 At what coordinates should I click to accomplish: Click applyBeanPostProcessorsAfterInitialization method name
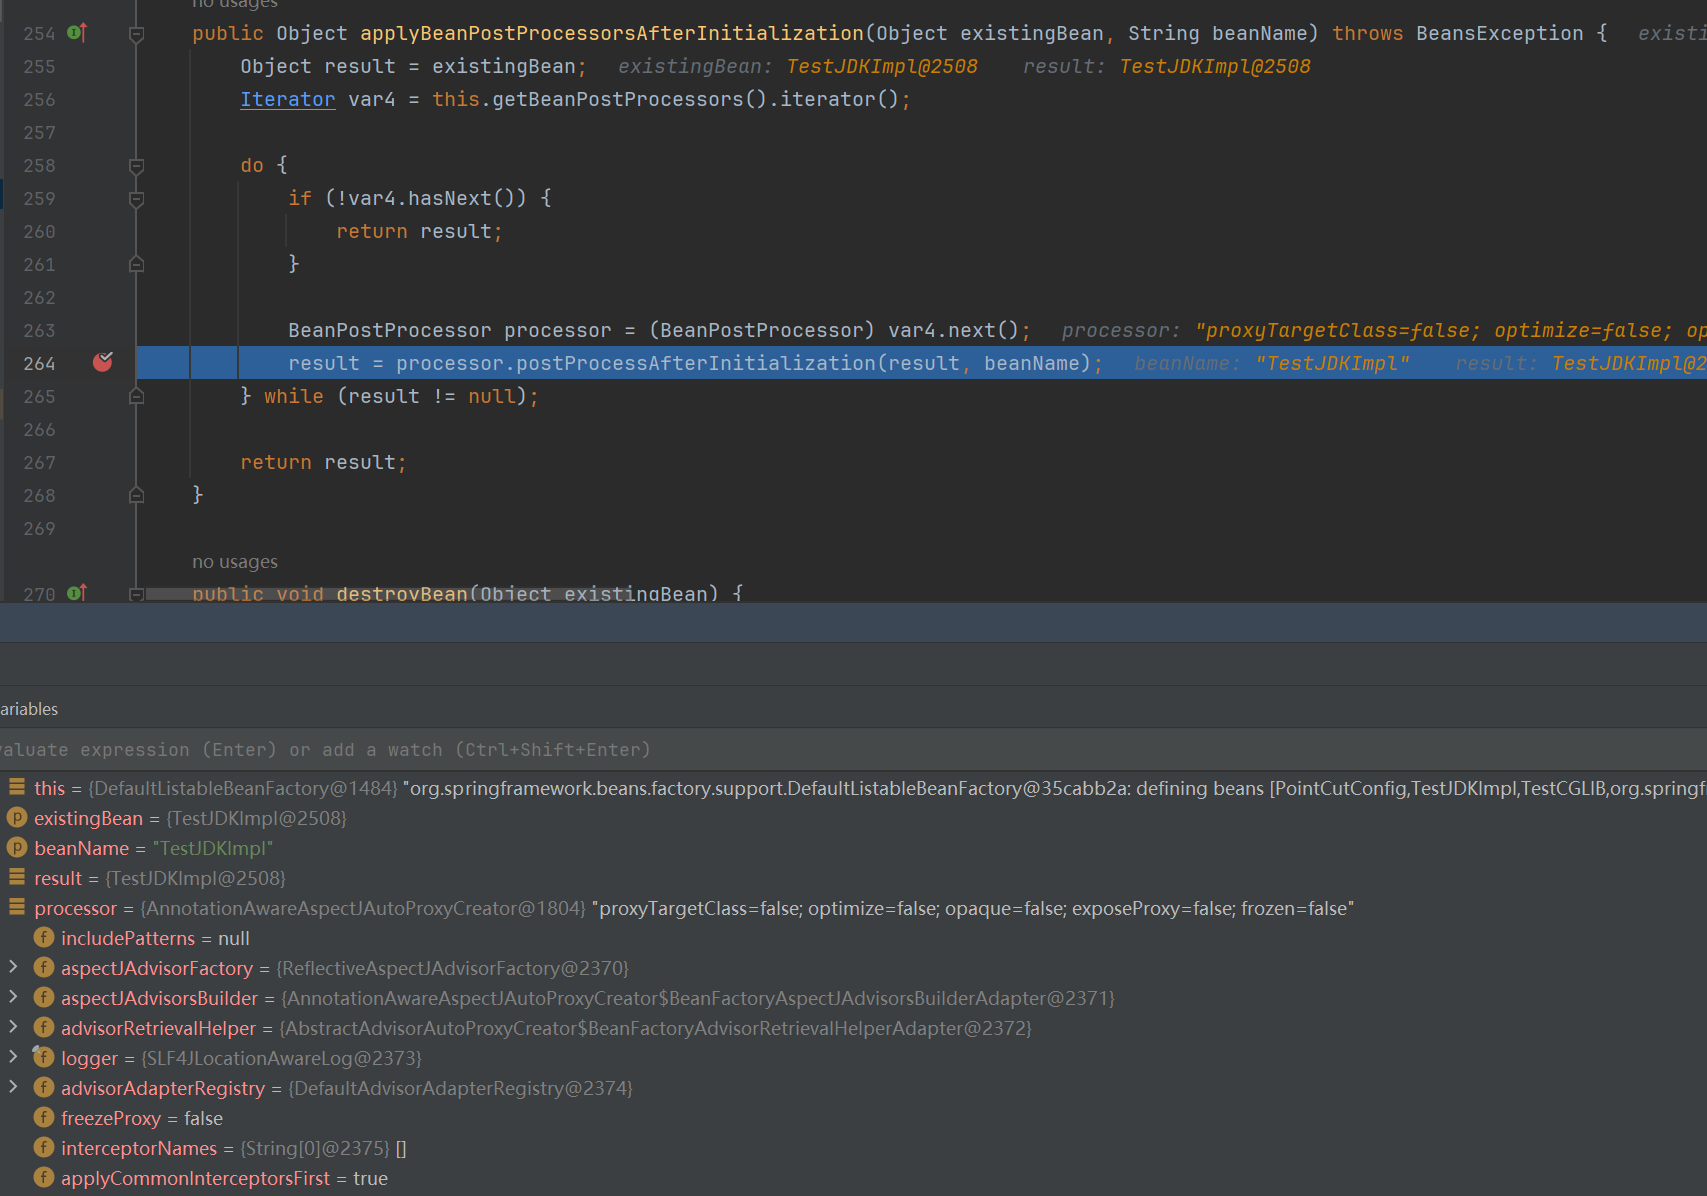612,33
